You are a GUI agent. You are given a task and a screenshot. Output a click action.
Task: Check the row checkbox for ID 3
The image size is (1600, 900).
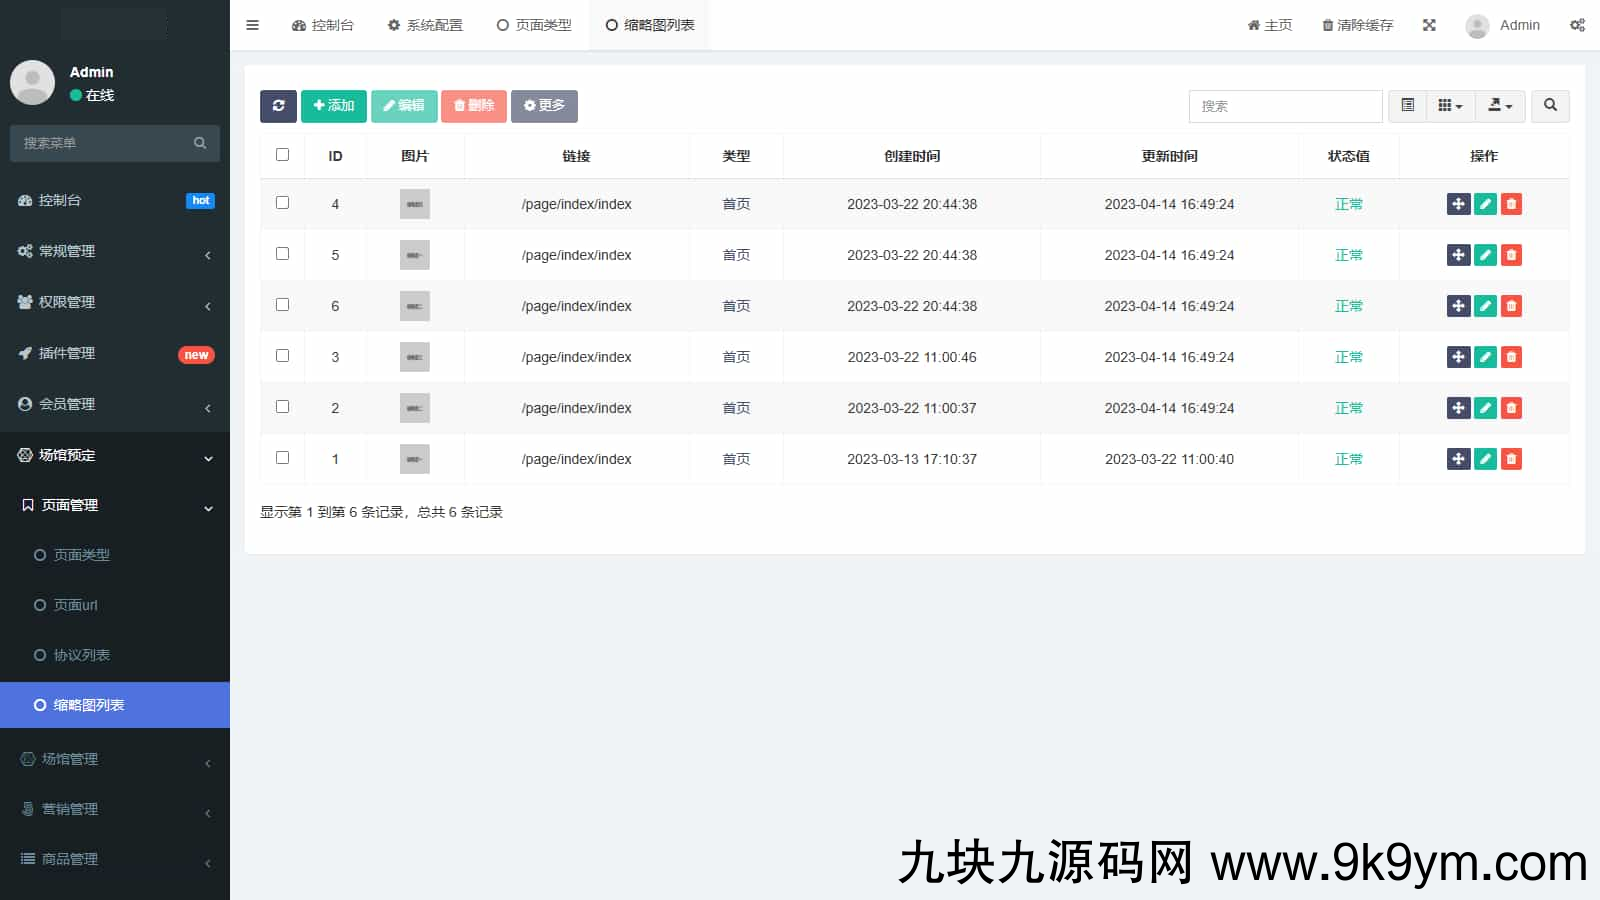click(282, 356)
